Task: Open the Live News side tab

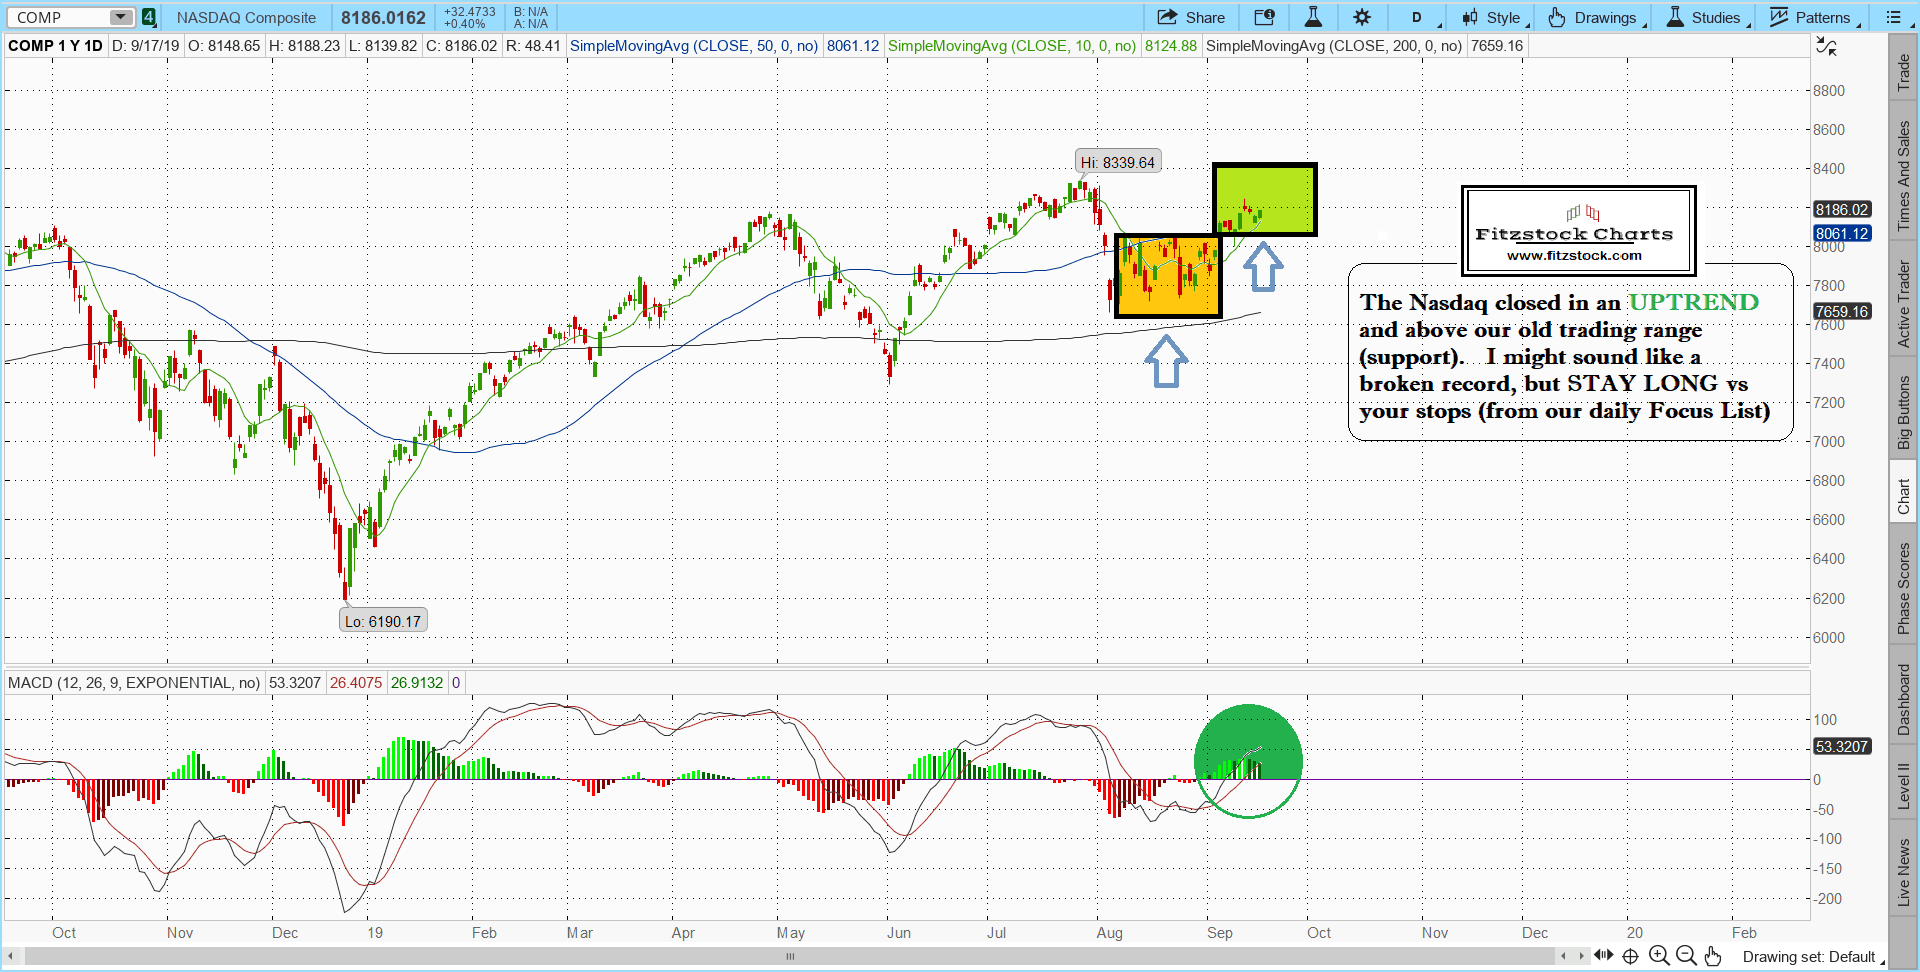Action: [x=1903, y=872]
